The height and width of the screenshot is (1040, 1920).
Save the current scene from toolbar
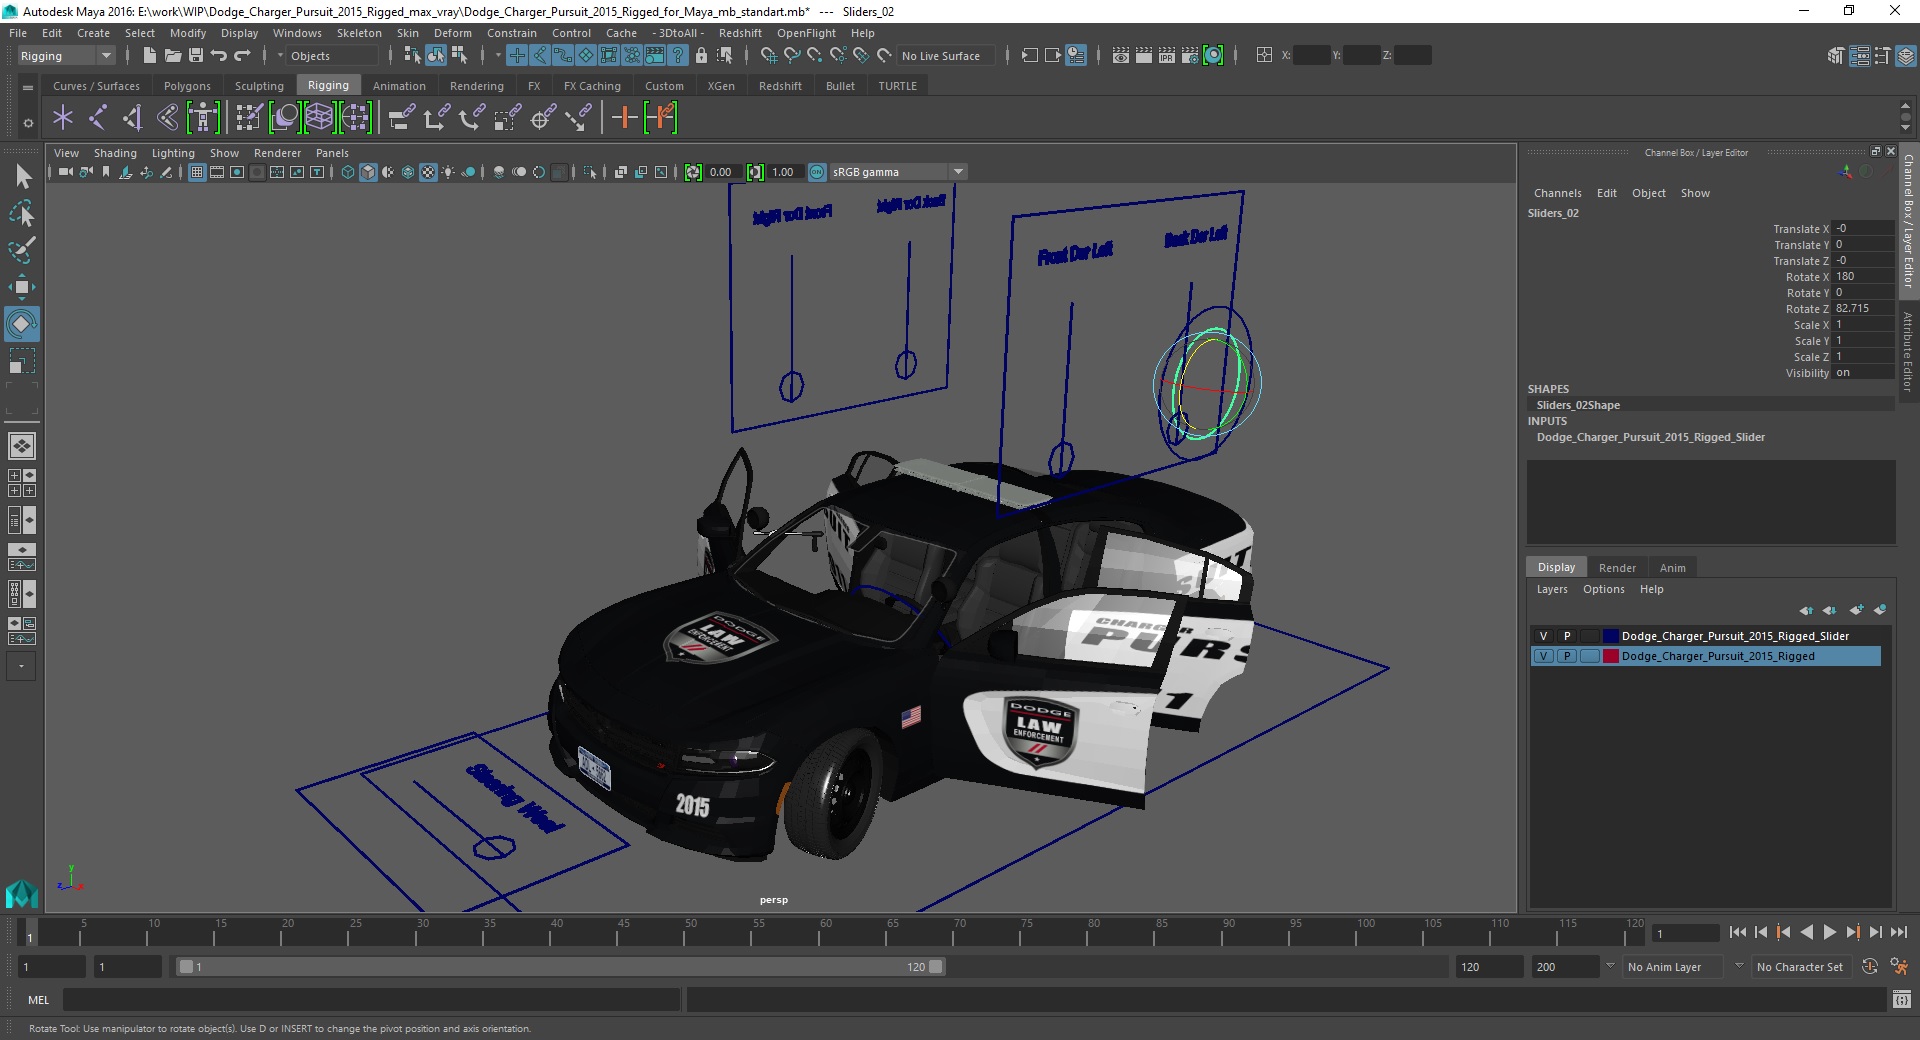coord(196,56)
